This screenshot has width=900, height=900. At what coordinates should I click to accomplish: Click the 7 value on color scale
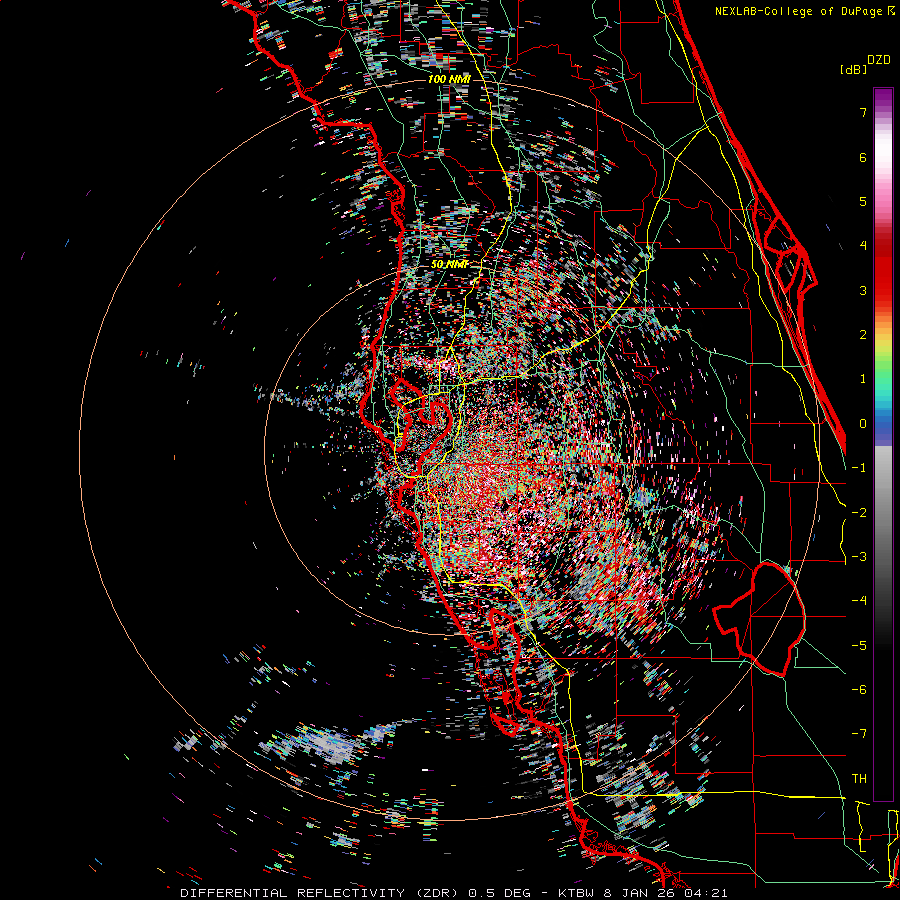(863, 112)
